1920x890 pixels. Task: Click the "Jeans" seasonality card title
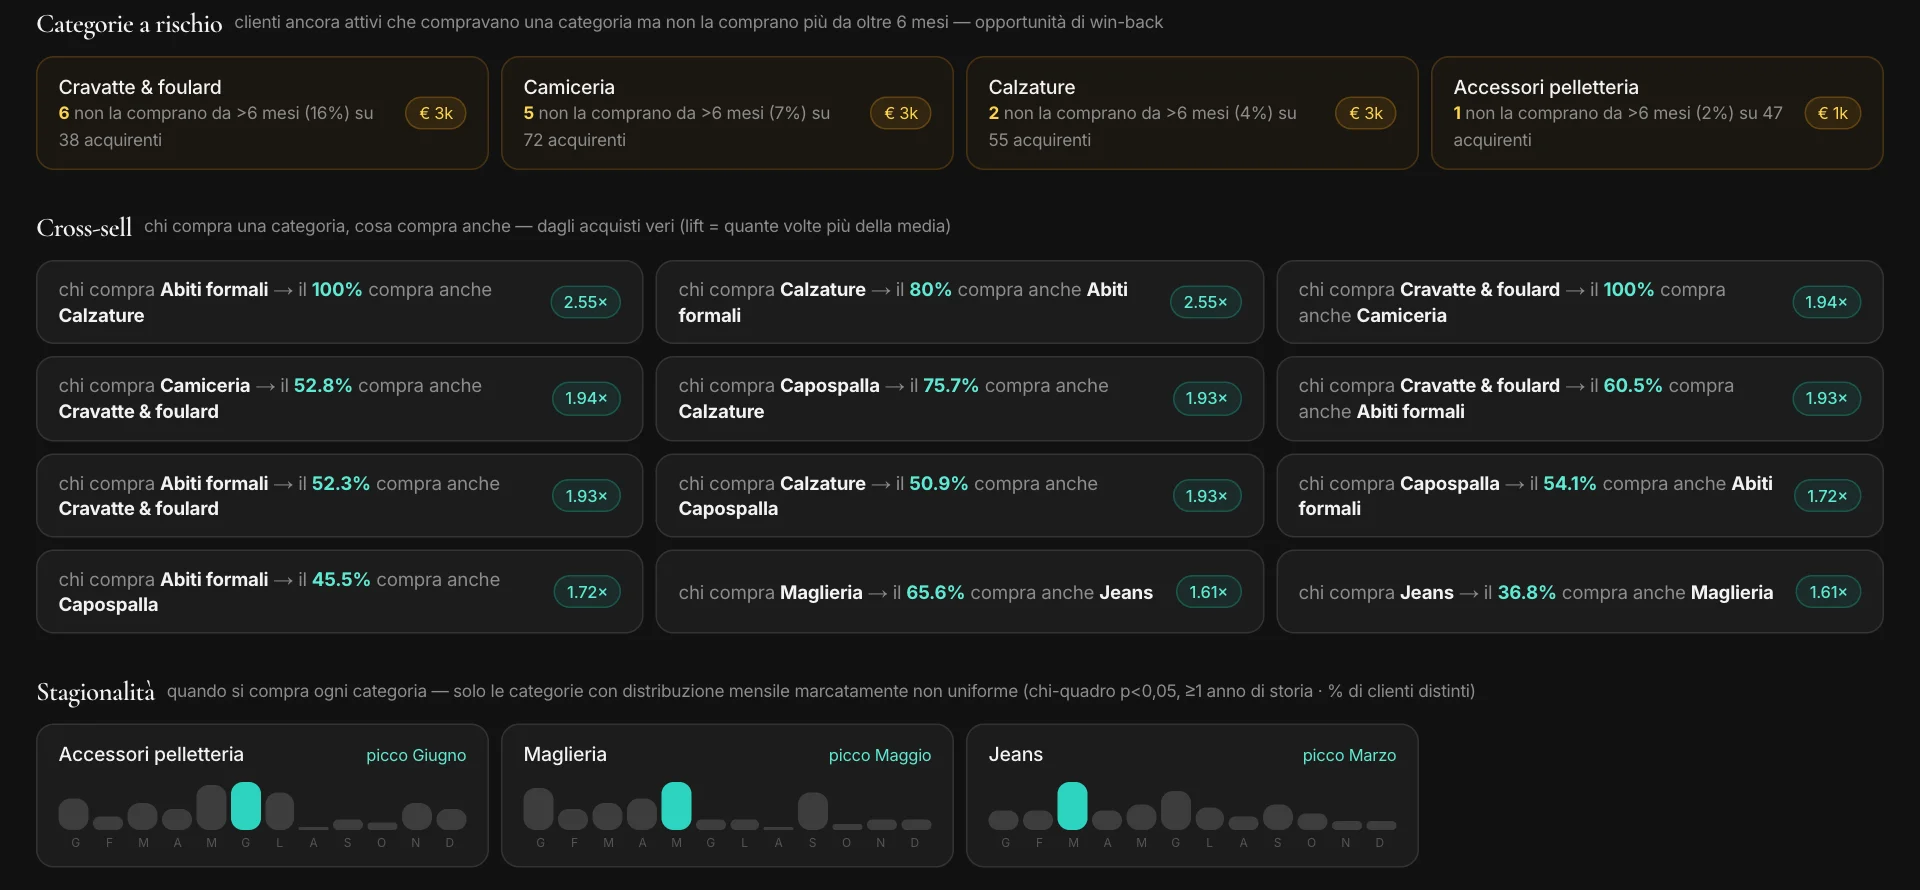tap(1016, 754)
